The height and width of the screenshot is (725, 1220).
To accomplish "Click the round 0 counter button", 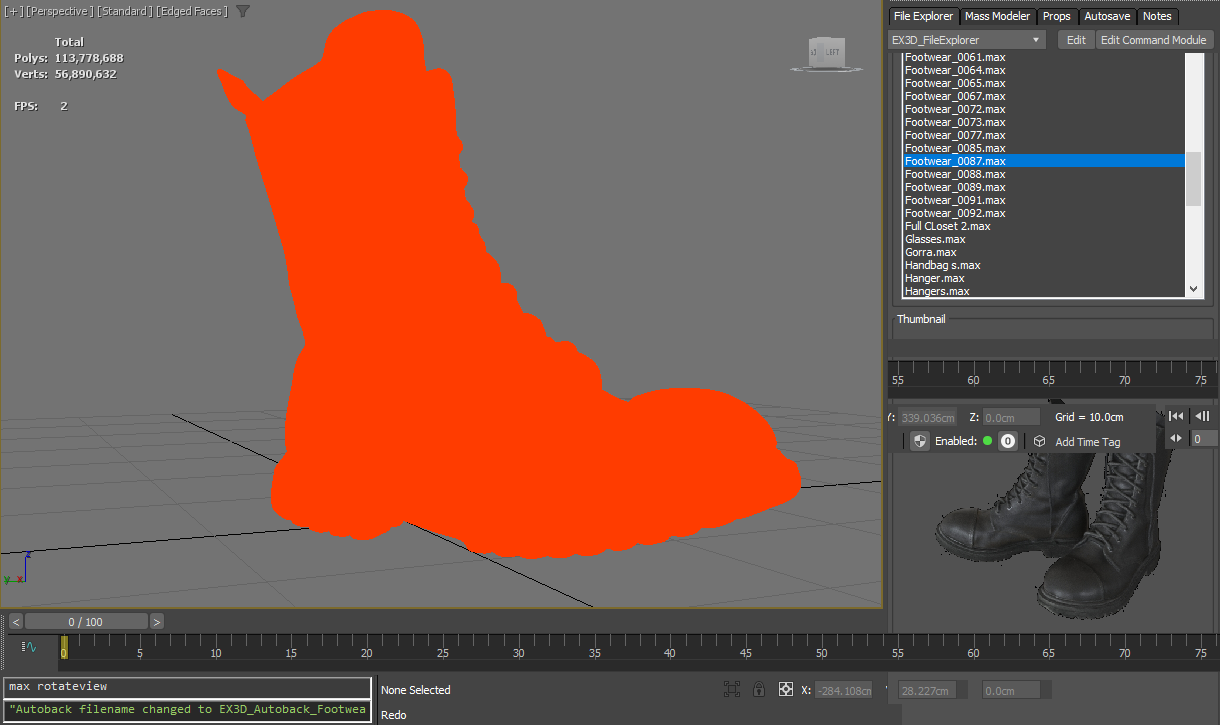I will pyautogui.click(x=1008, y=441).
